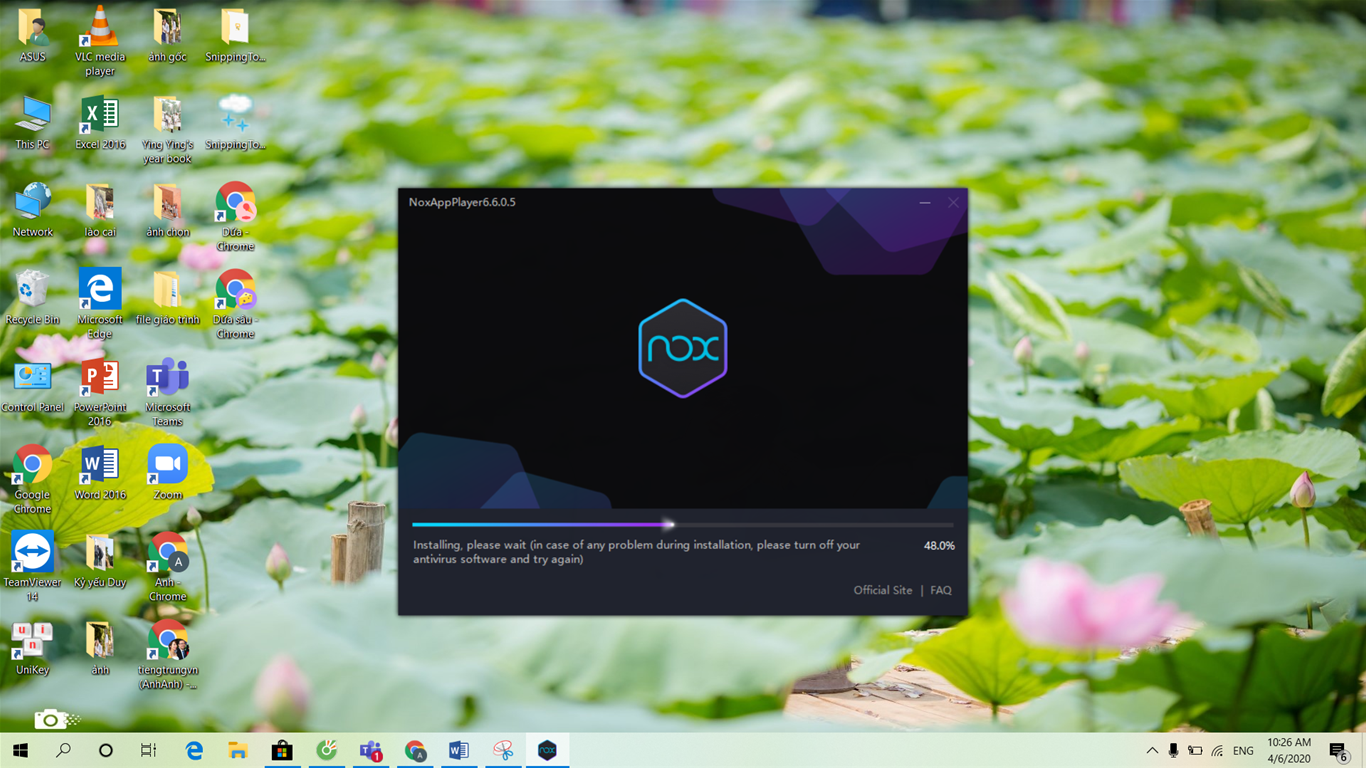Switch to Chrome on the taskbar
The image size is (1366, 768).
coord(415,750)
